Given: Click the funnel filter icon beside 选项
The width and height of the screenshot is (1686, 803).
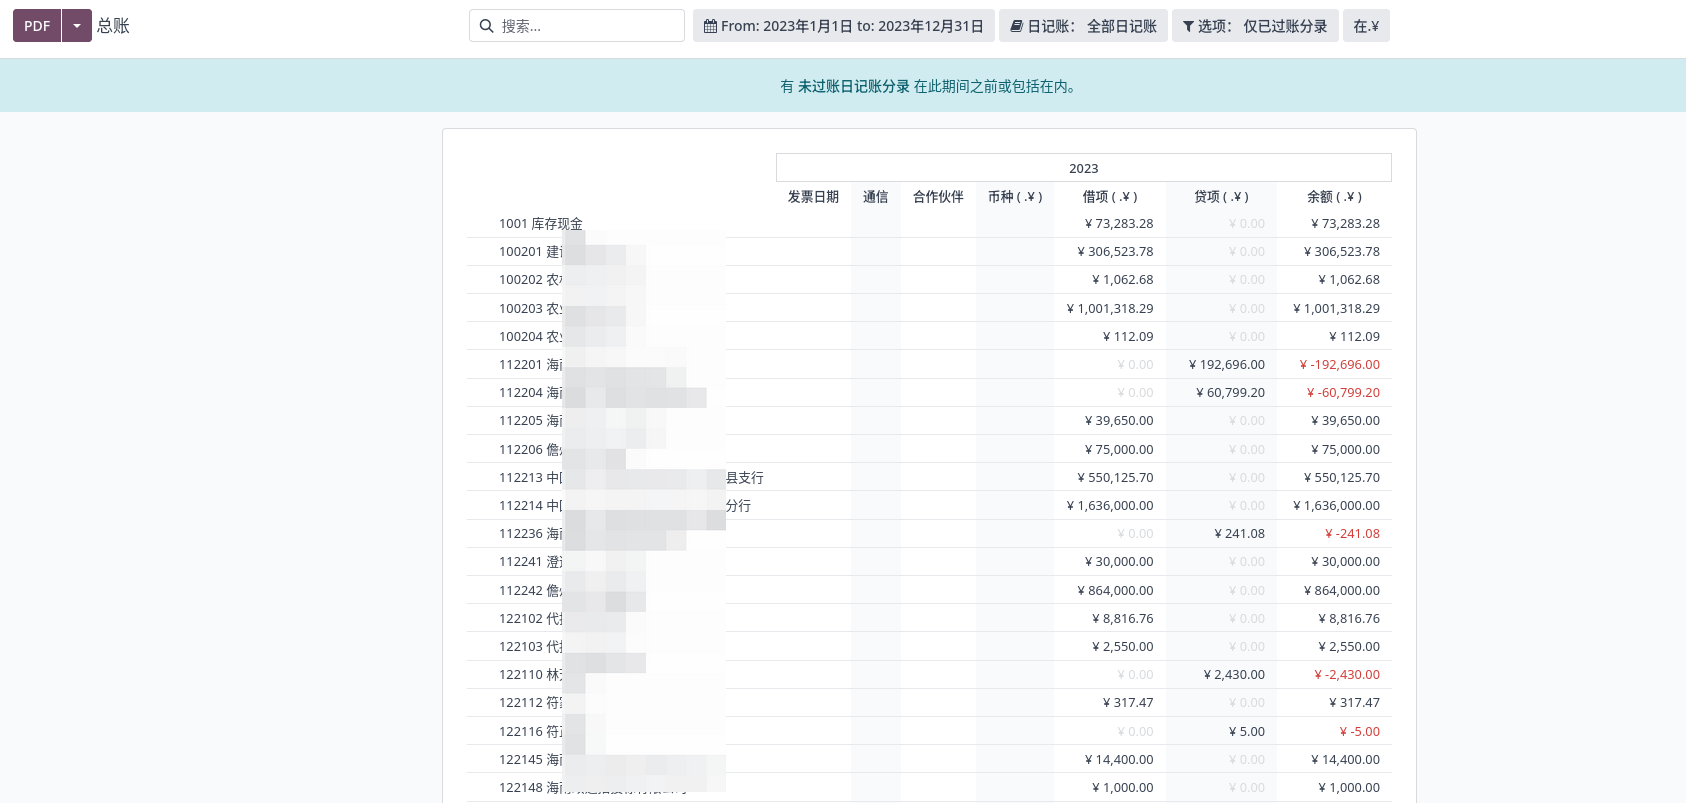Looking at the screenshot, I should click(x=1188, y=26).
